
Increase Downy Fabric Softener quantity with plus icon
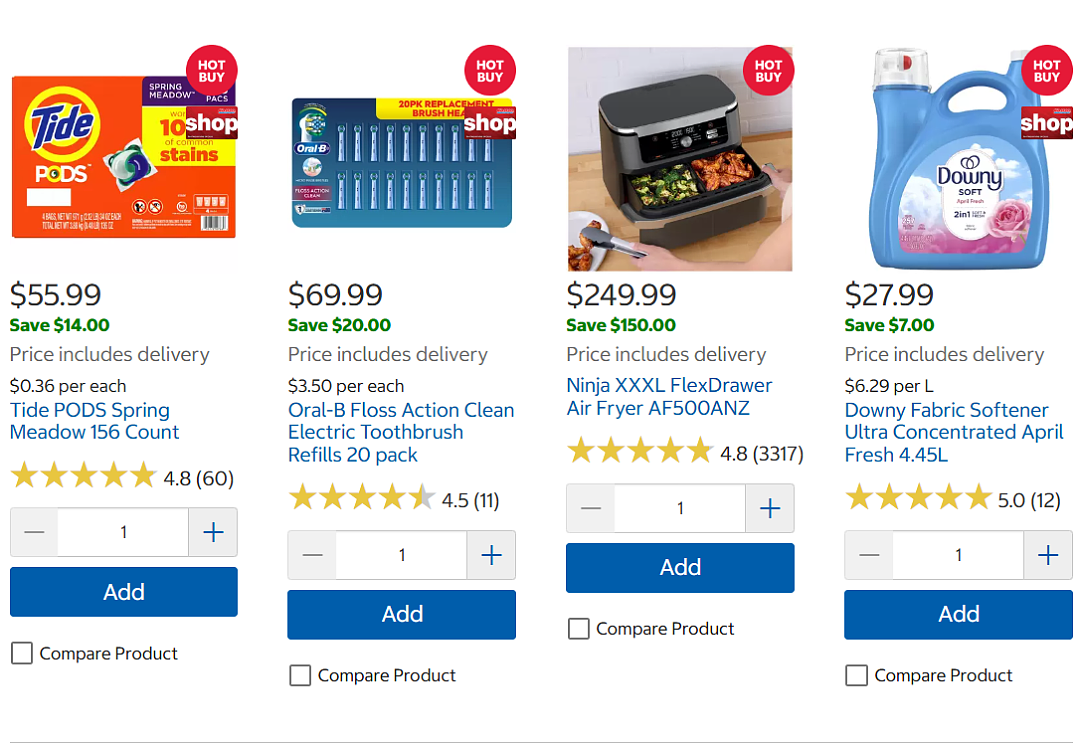coord(1048,555)
